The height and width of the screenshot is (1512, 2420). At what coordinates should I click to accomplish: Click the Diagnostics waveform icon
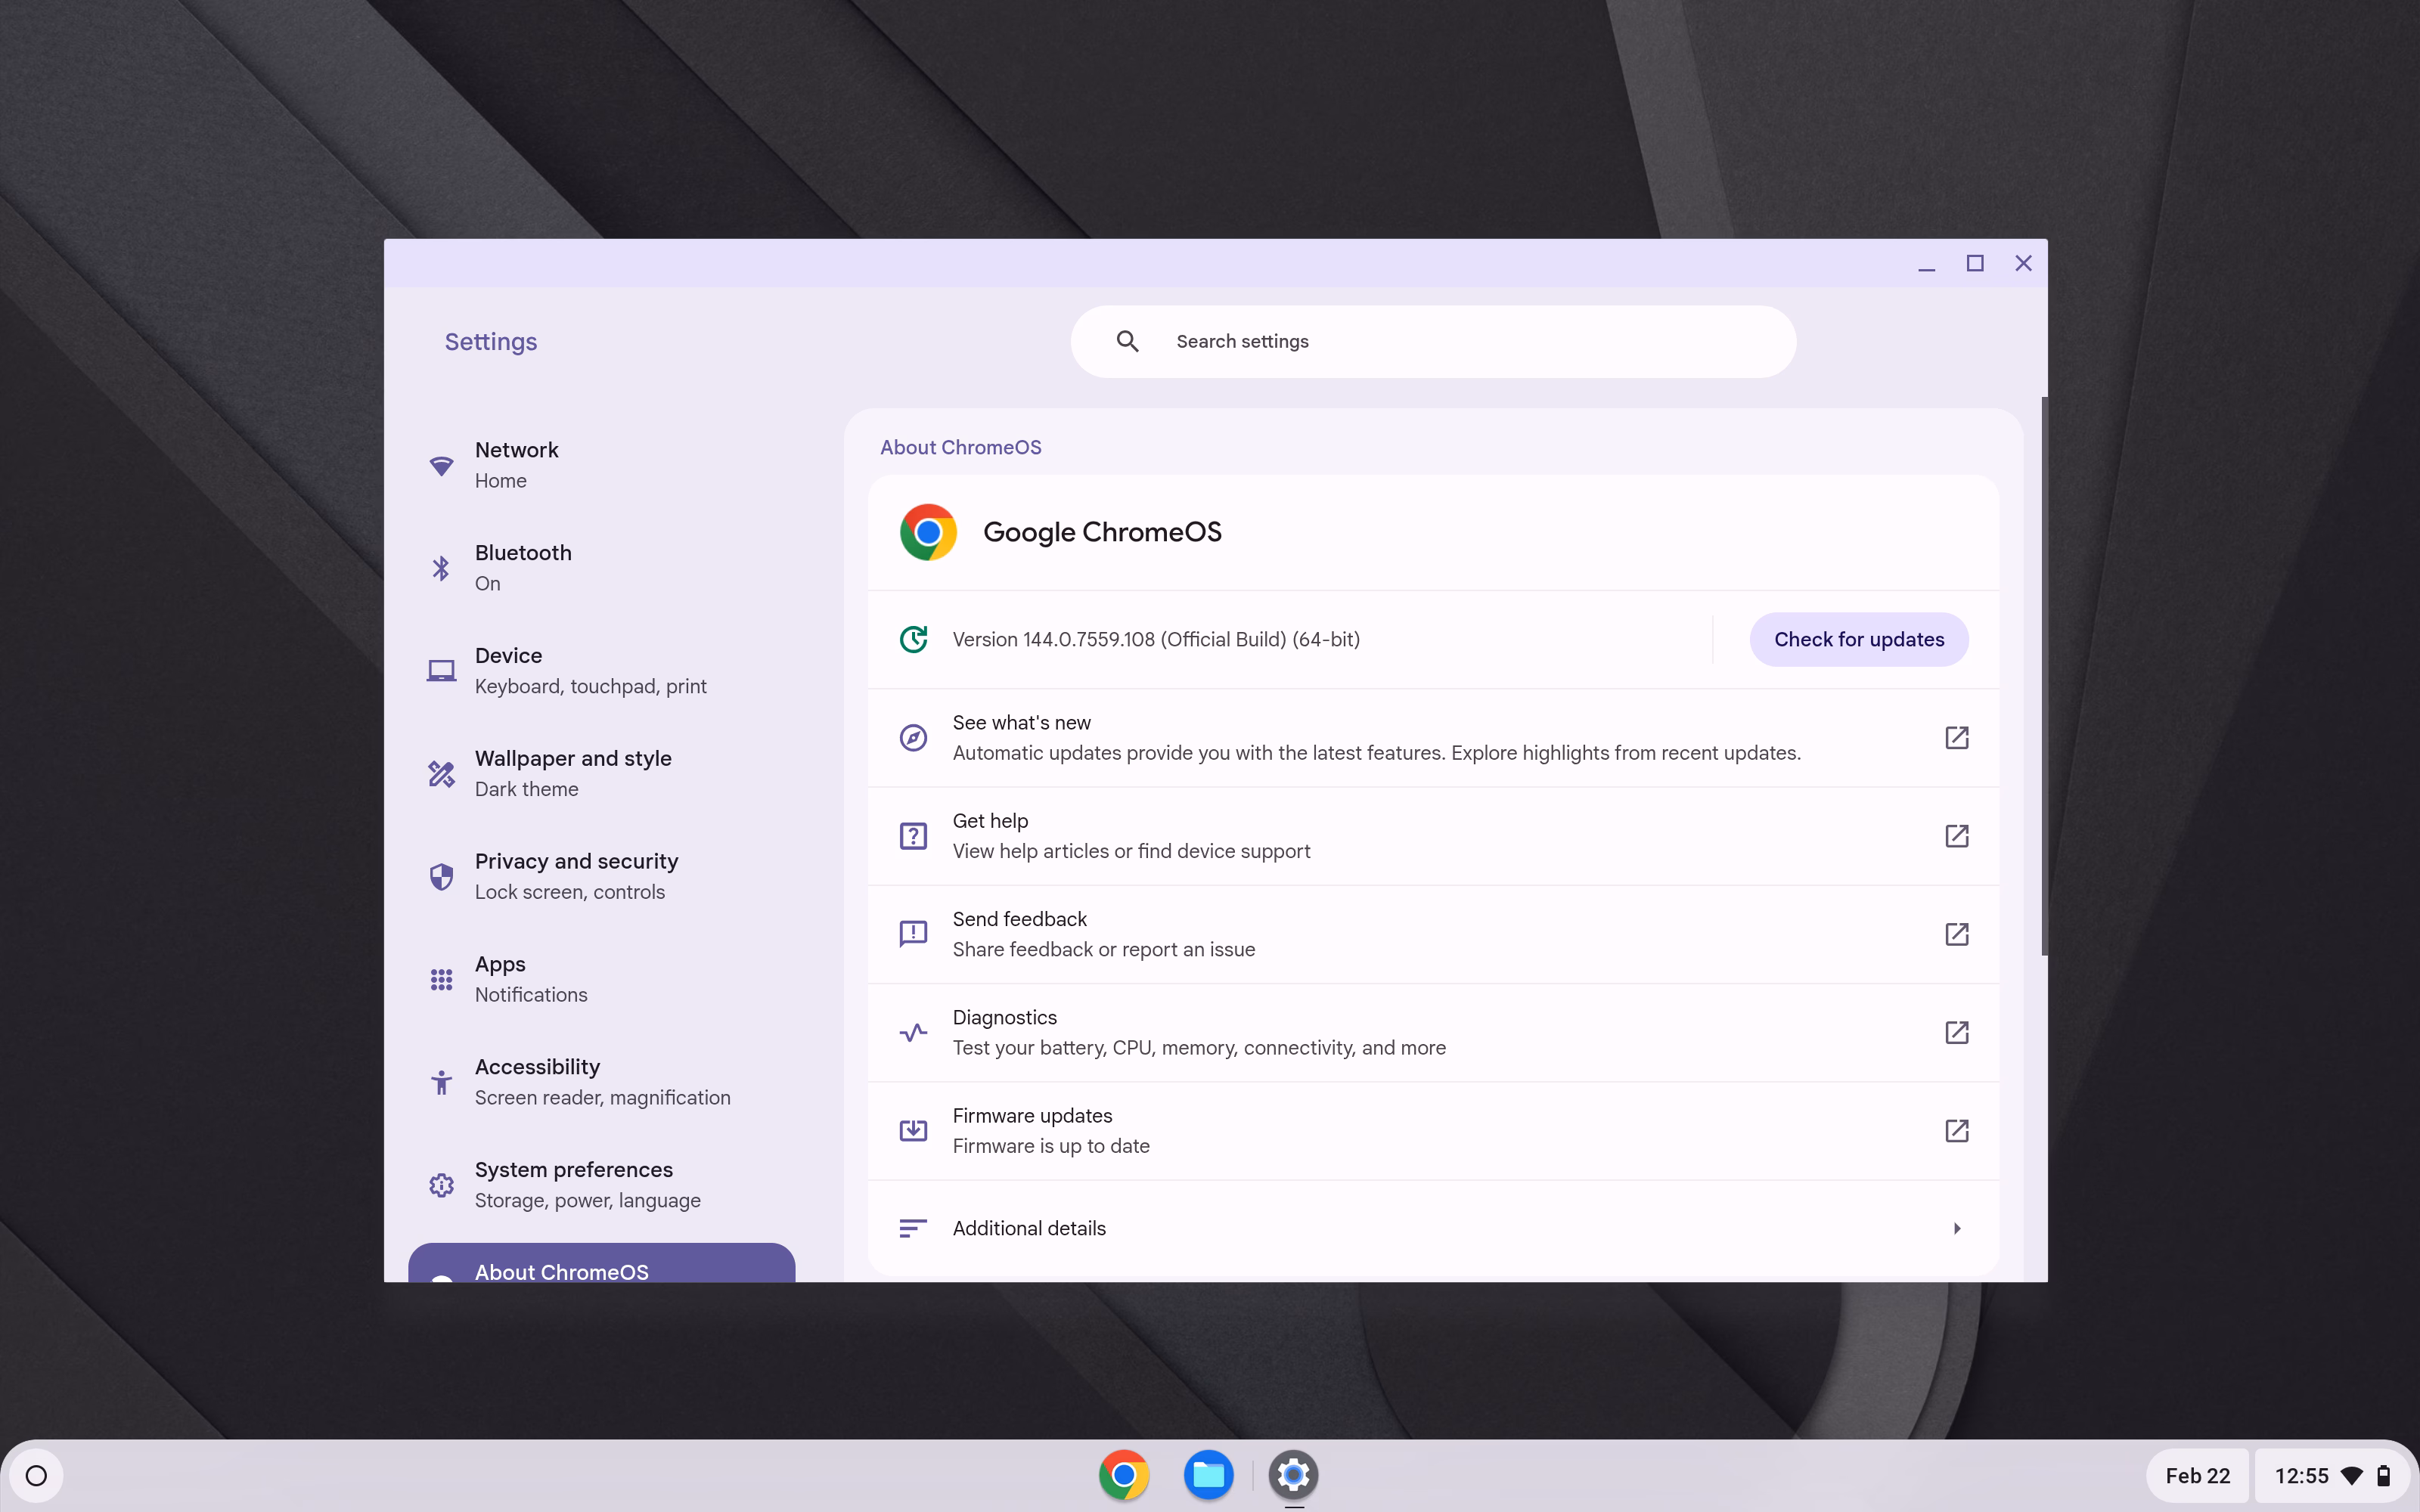coord(912,1031)
